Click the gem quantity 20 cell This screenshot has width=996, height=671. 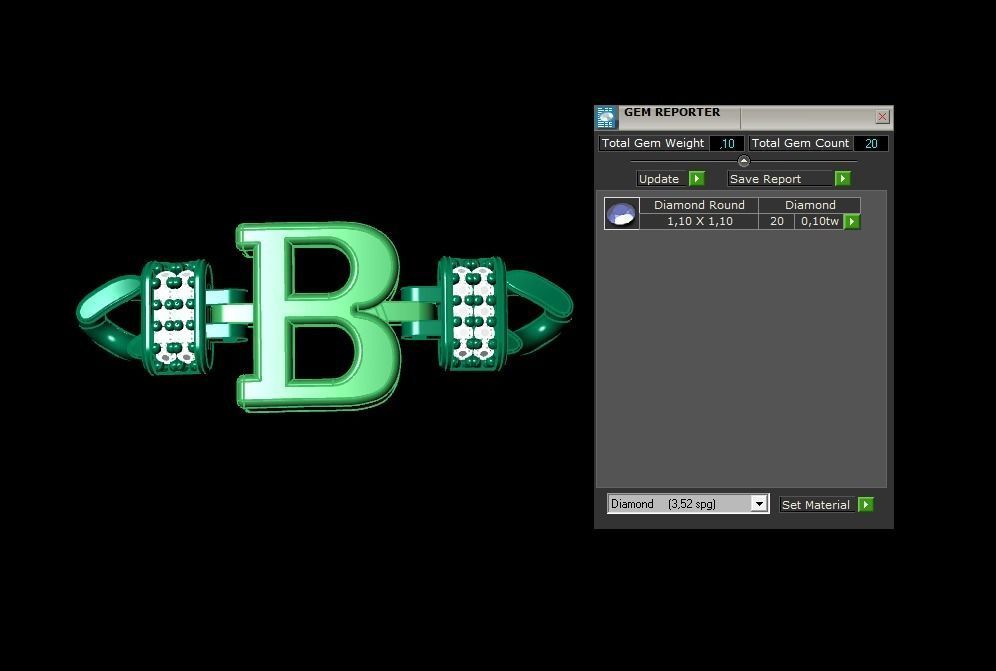point(776,221)
